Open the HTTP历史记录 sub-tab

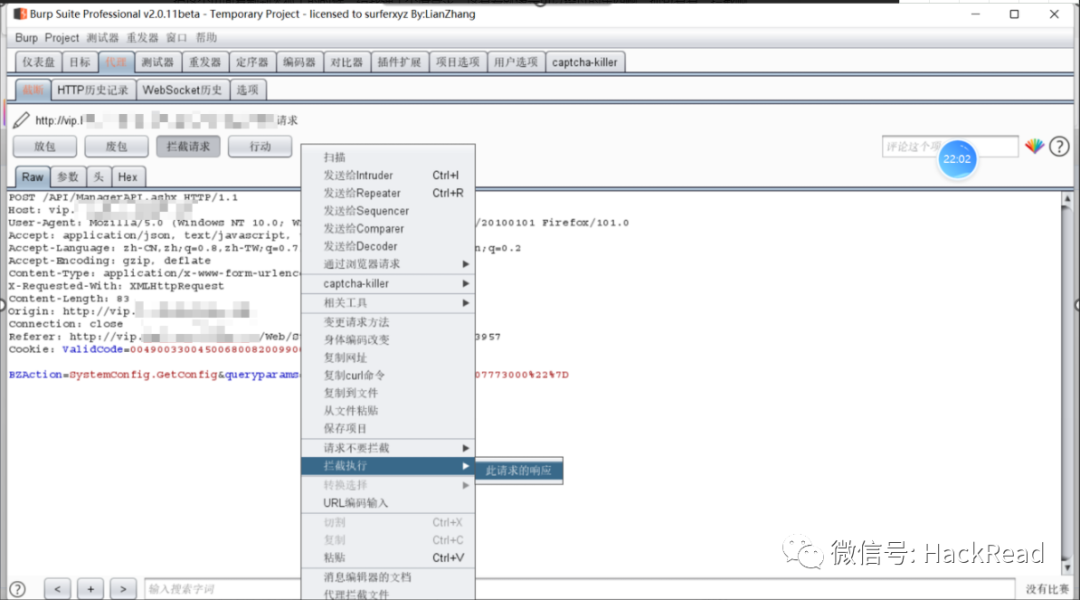(92, 90)
